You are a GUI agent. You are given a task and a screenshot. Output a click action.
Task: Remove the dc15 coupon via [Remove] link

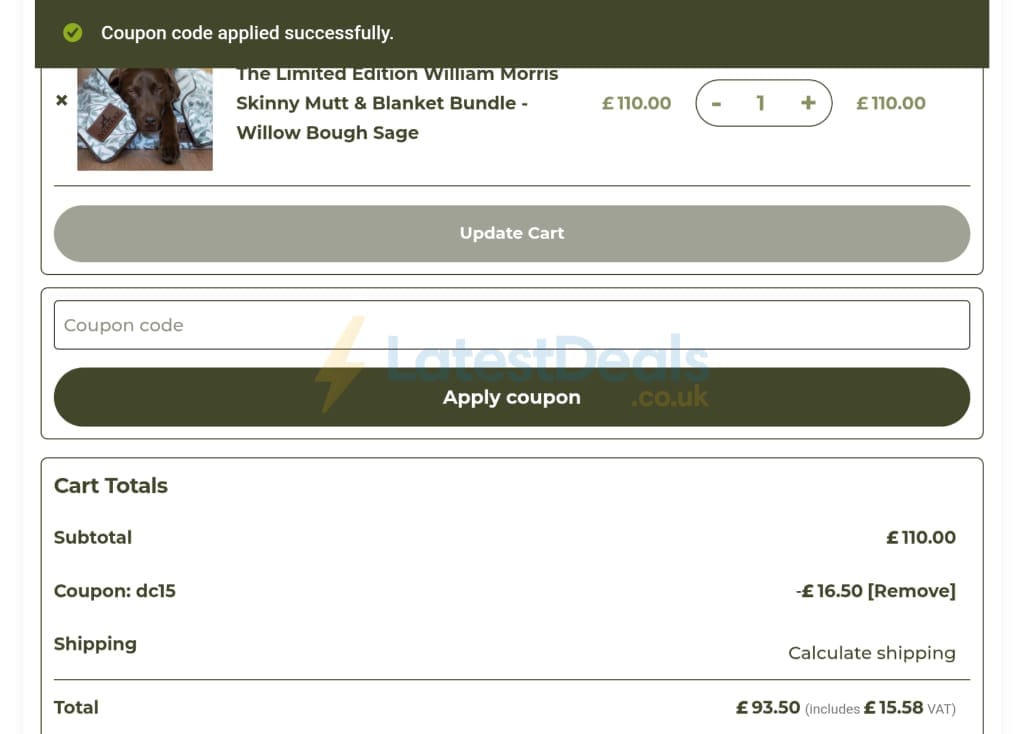coord(912,591)
